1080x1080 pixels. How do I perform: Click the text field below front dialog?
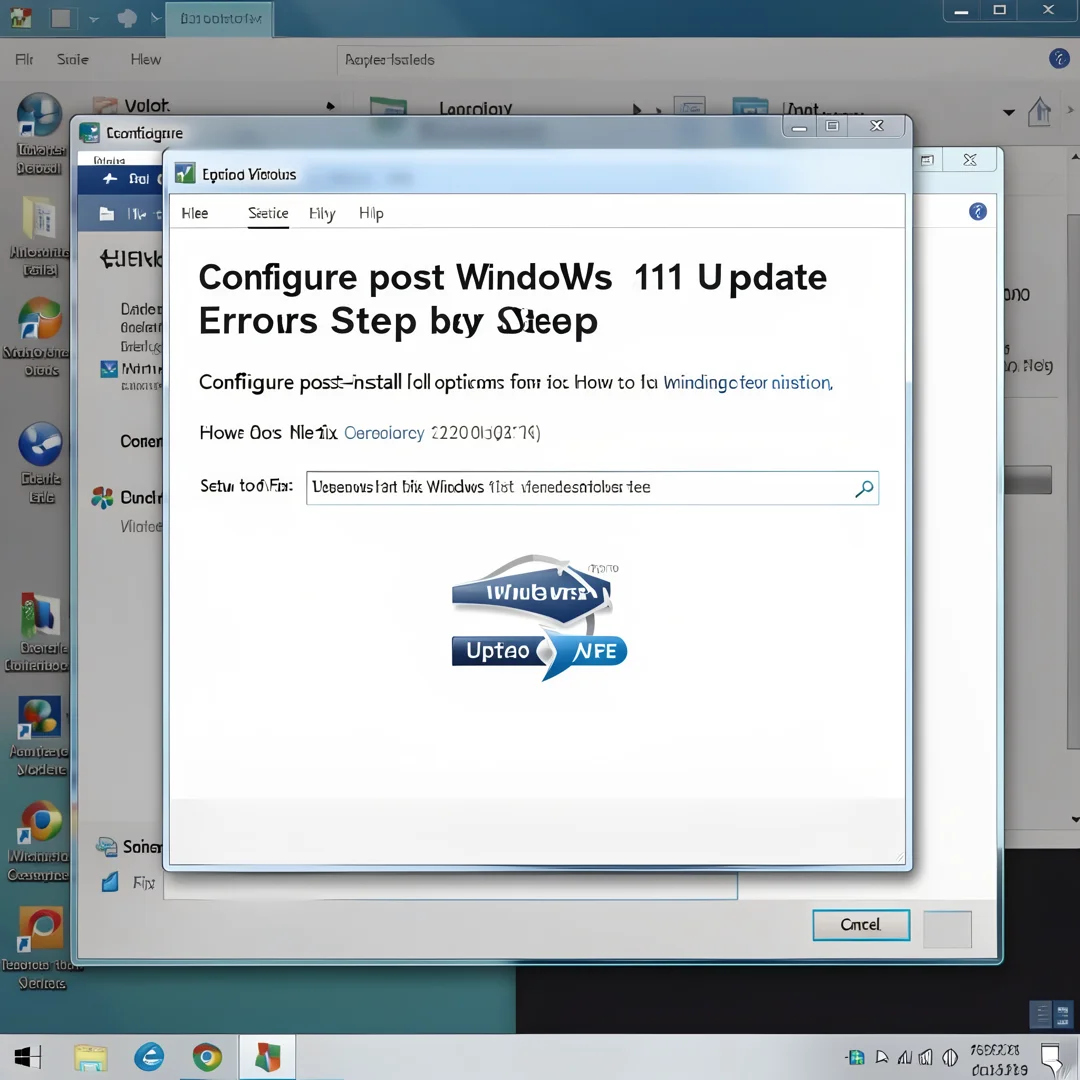point(450,886)
